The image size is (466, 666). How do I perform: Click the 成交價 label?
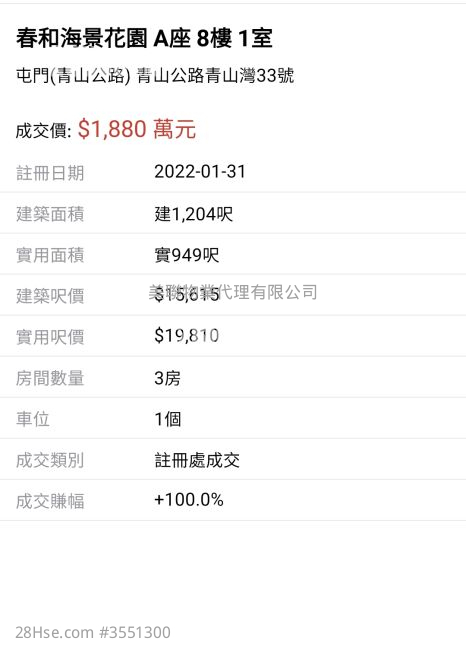44,130
